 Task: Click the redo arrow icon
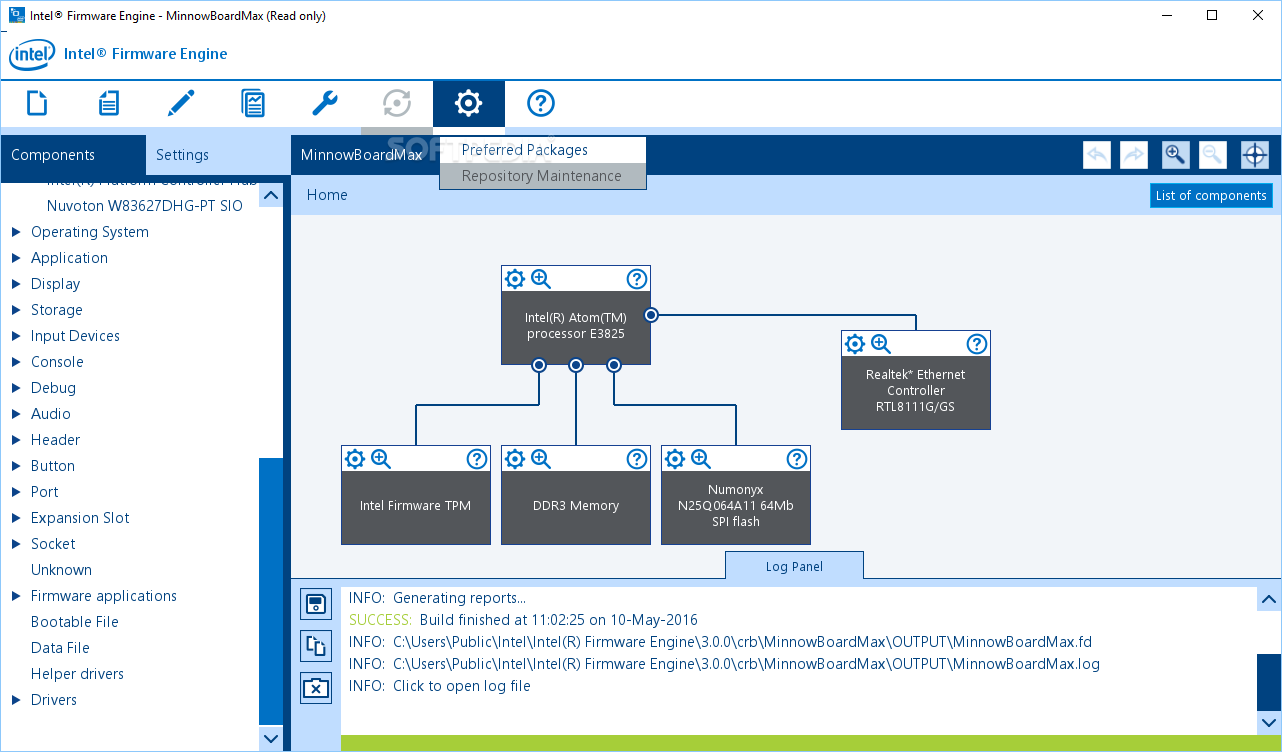[1133, 155]
